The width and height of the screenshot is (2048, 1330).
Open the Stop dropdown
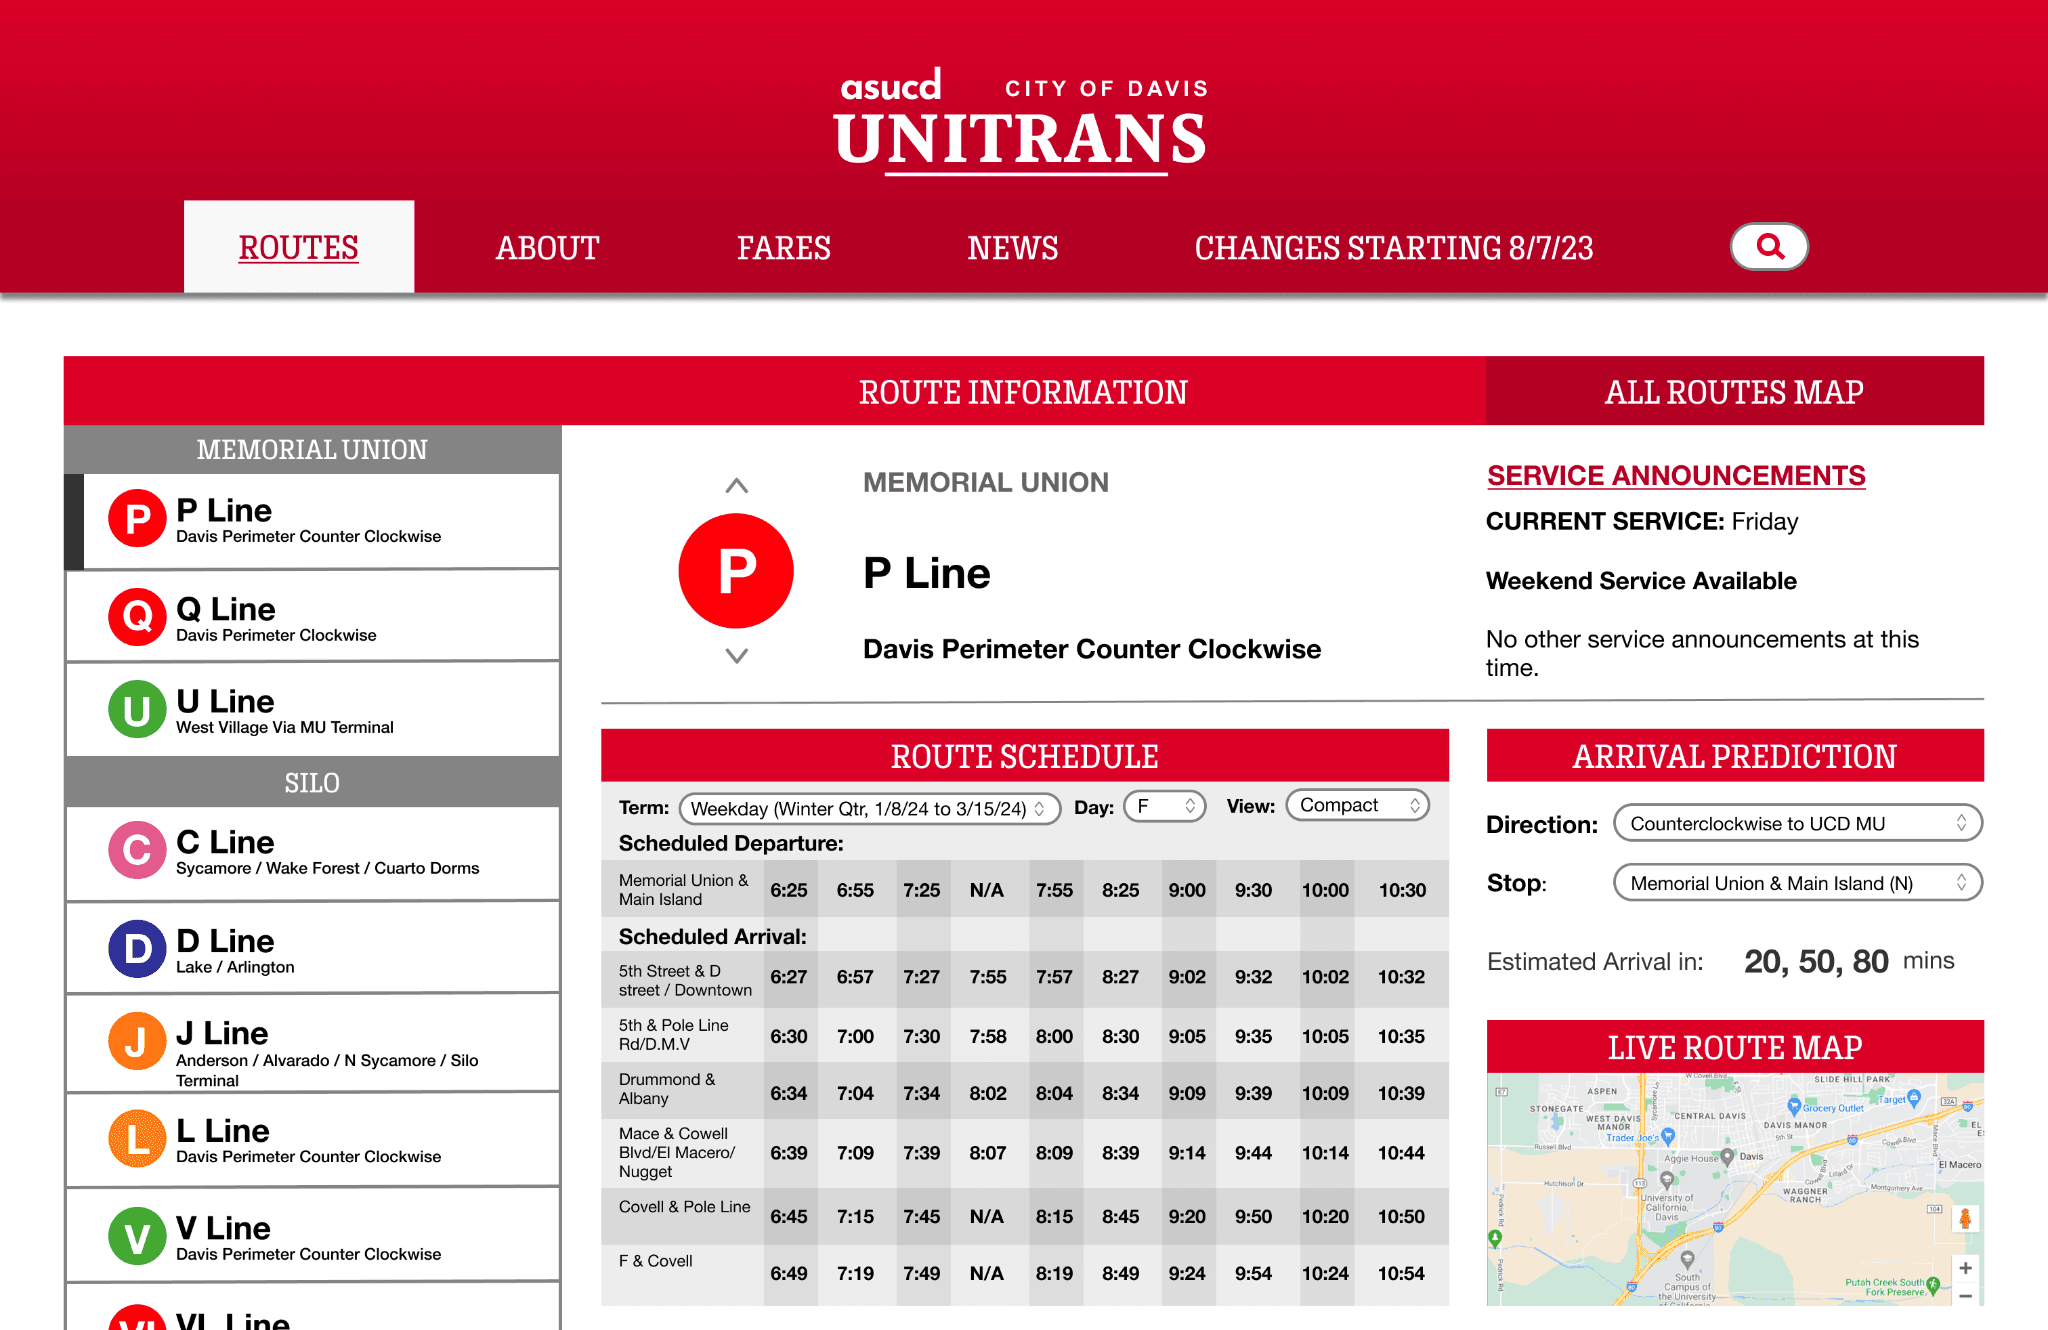[1797, 882]
